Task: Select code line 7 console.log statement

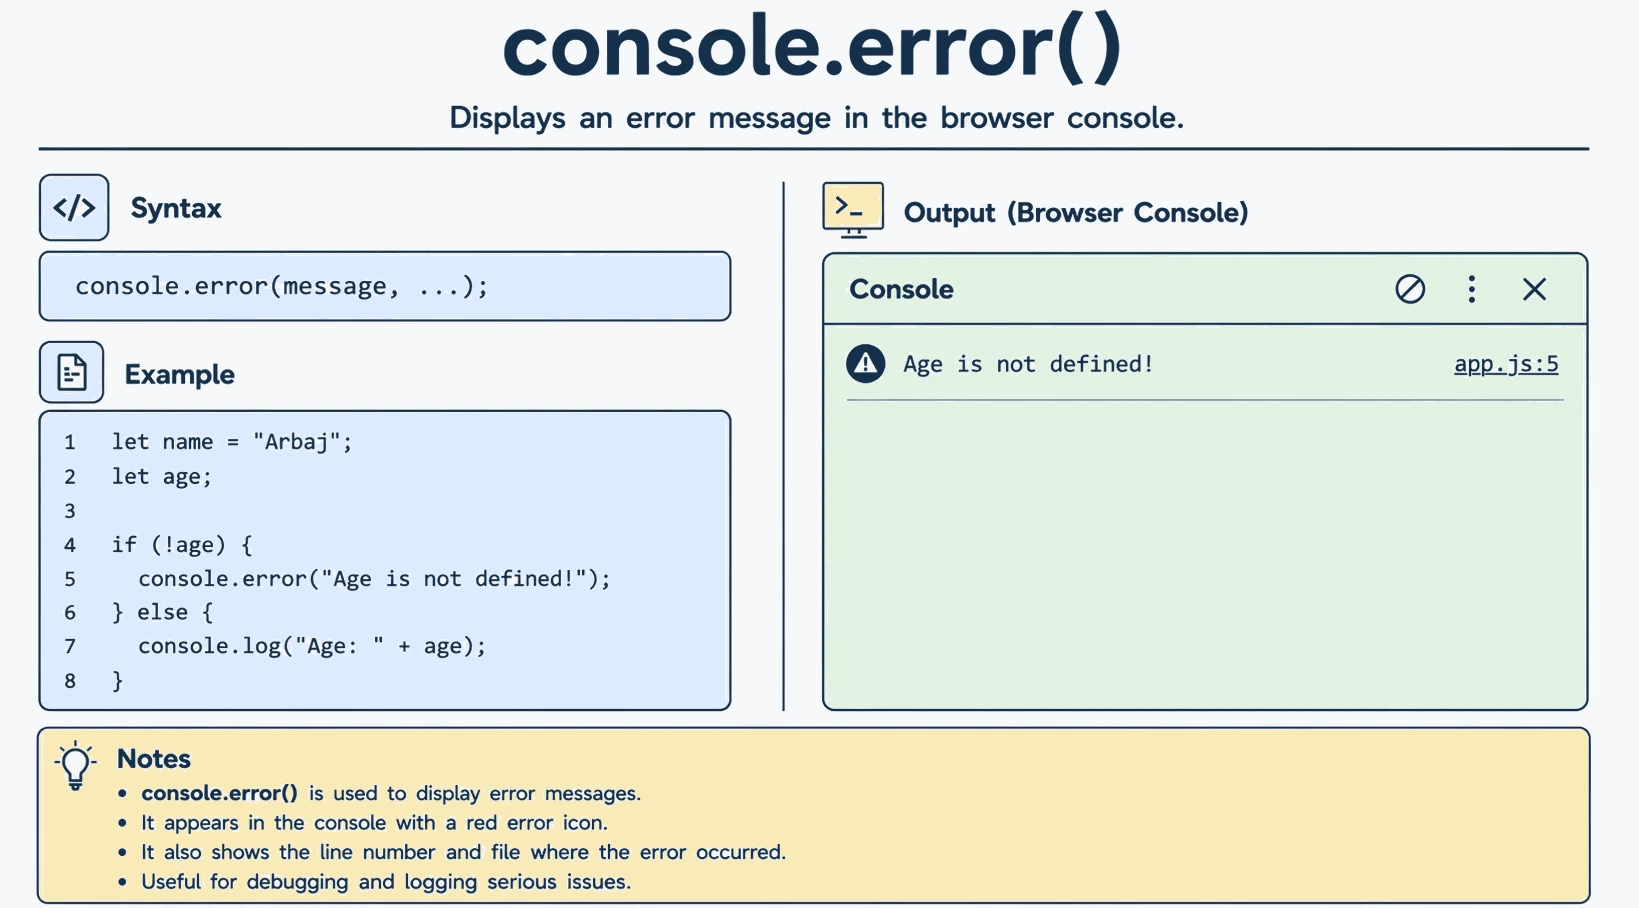Action: tap(312, 646)
